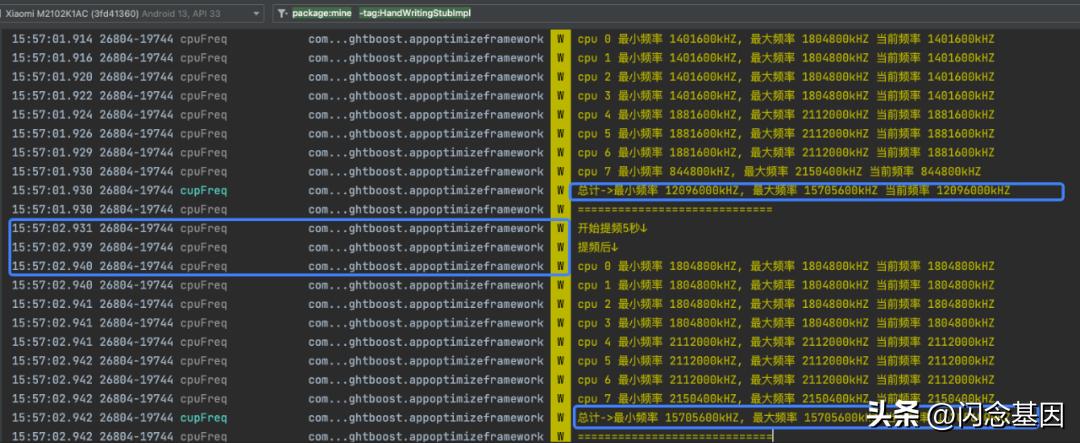
Task: Click the package name in the 15:57:01.920 row
Action: (426, 76)
